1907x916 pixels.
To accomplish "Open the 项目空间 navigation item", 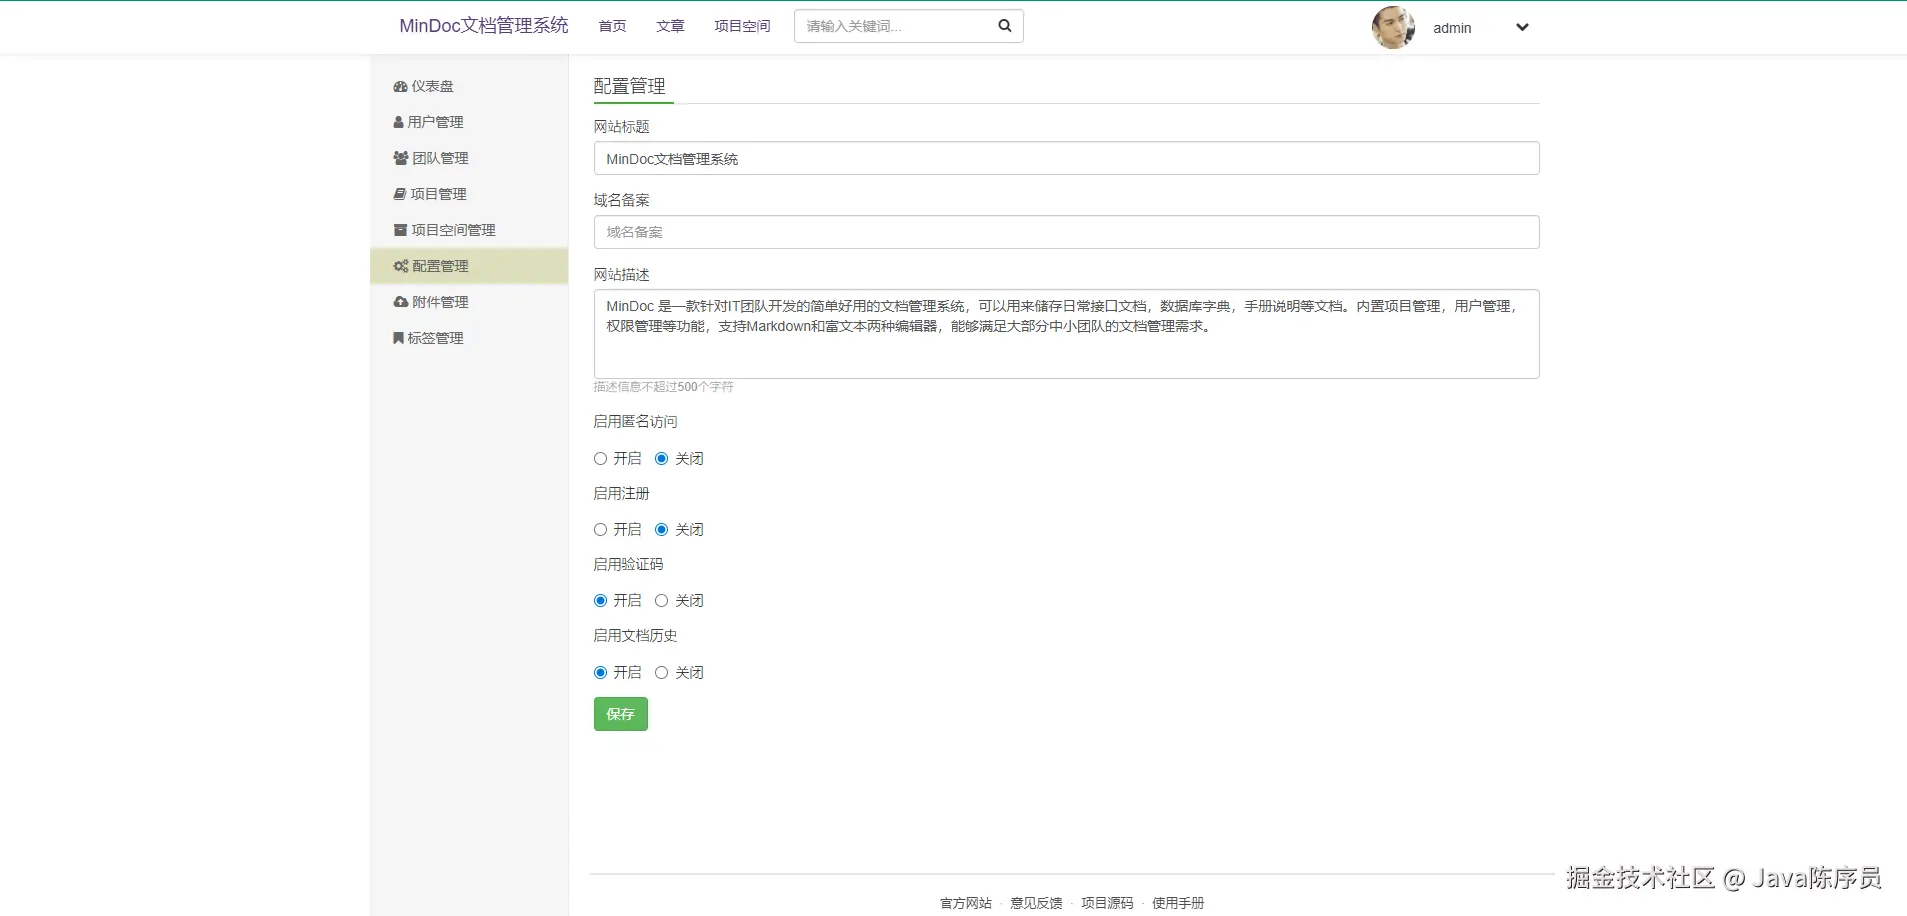I will point(742,26).
